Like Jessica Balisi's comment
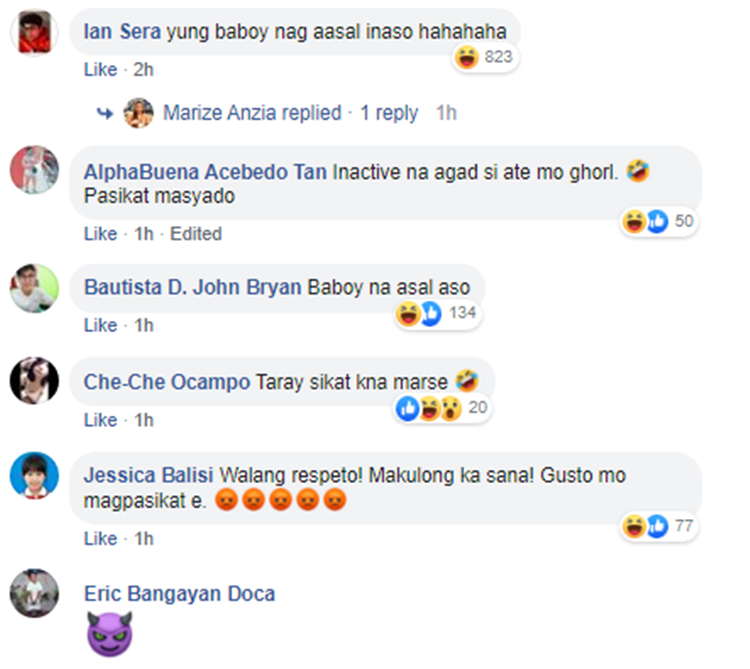Viewport: 750px width, 669px height. click(100, 539)
